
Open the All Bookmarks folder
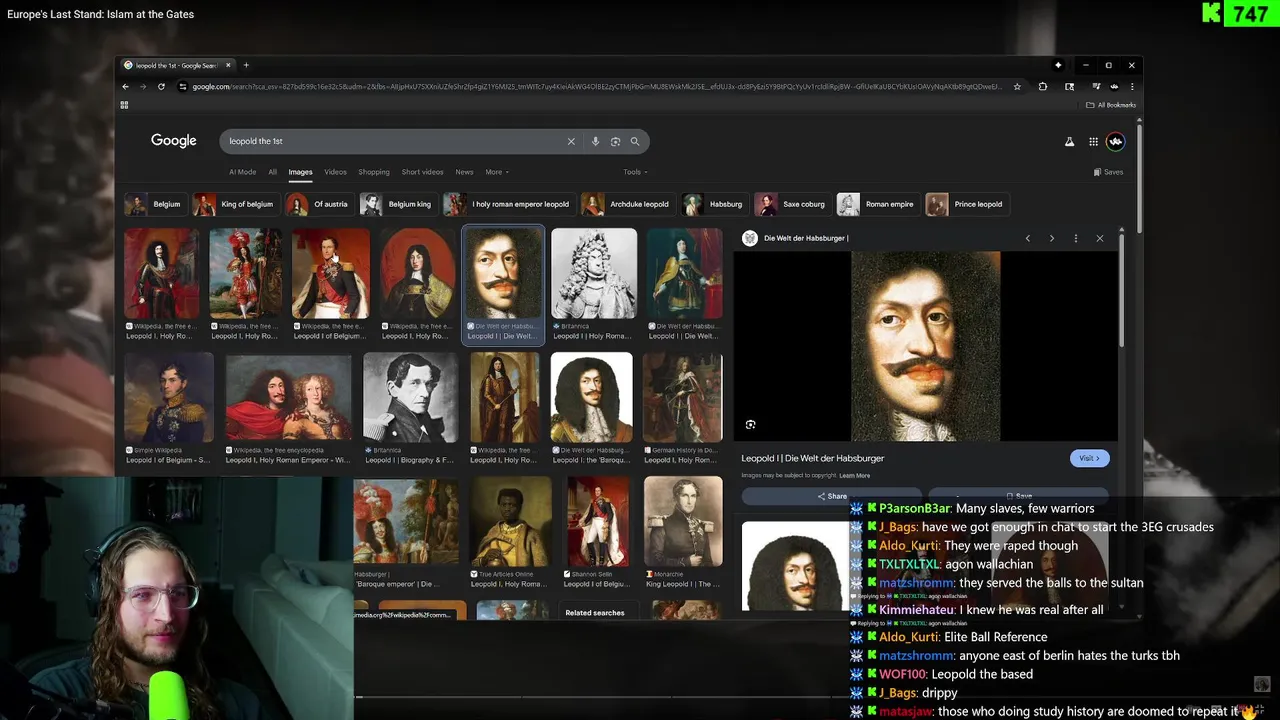point(1111,105)
